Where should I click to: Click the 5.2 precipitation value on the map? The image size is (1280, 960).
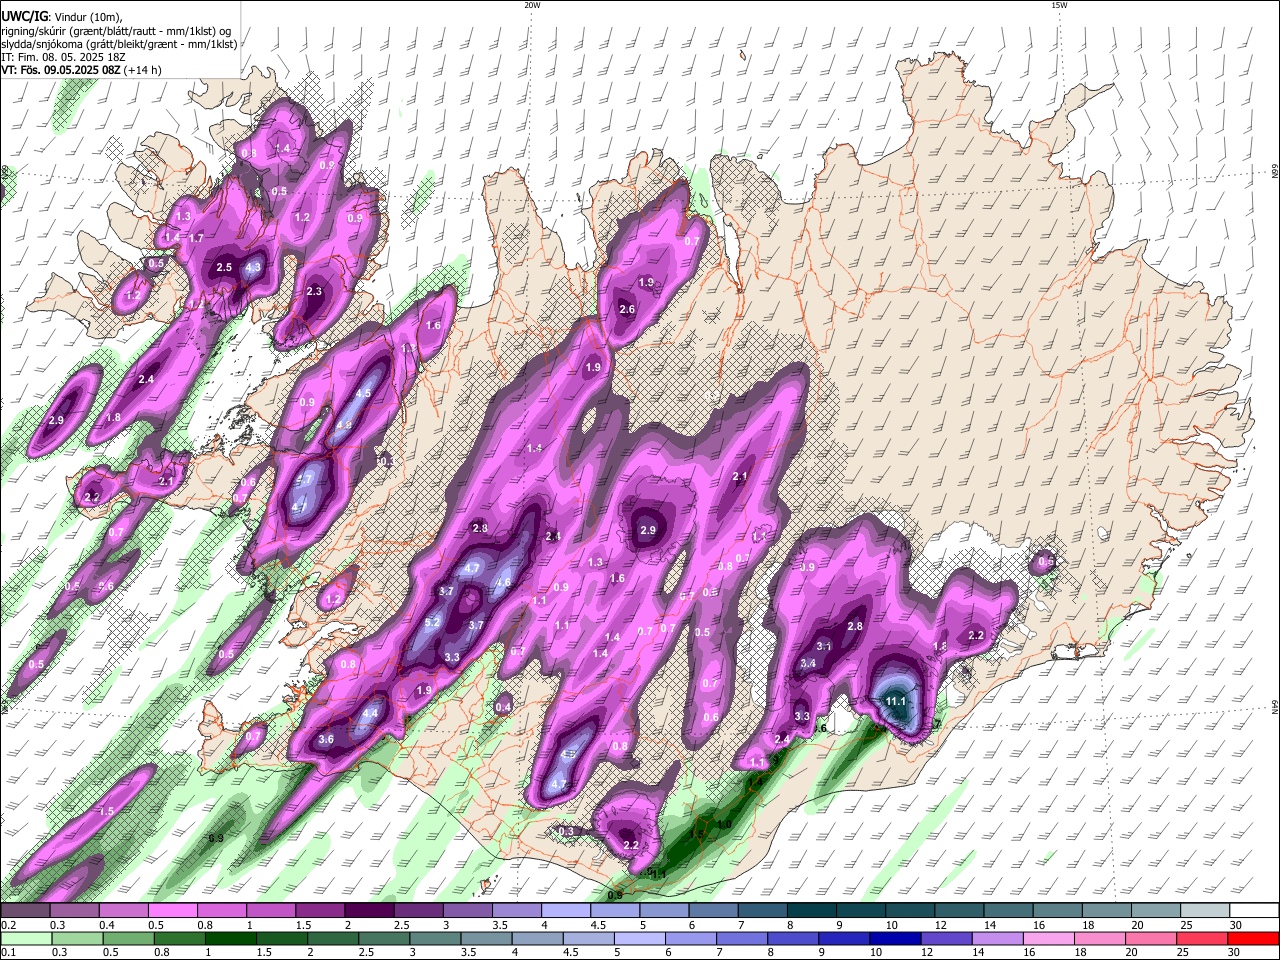433,622
